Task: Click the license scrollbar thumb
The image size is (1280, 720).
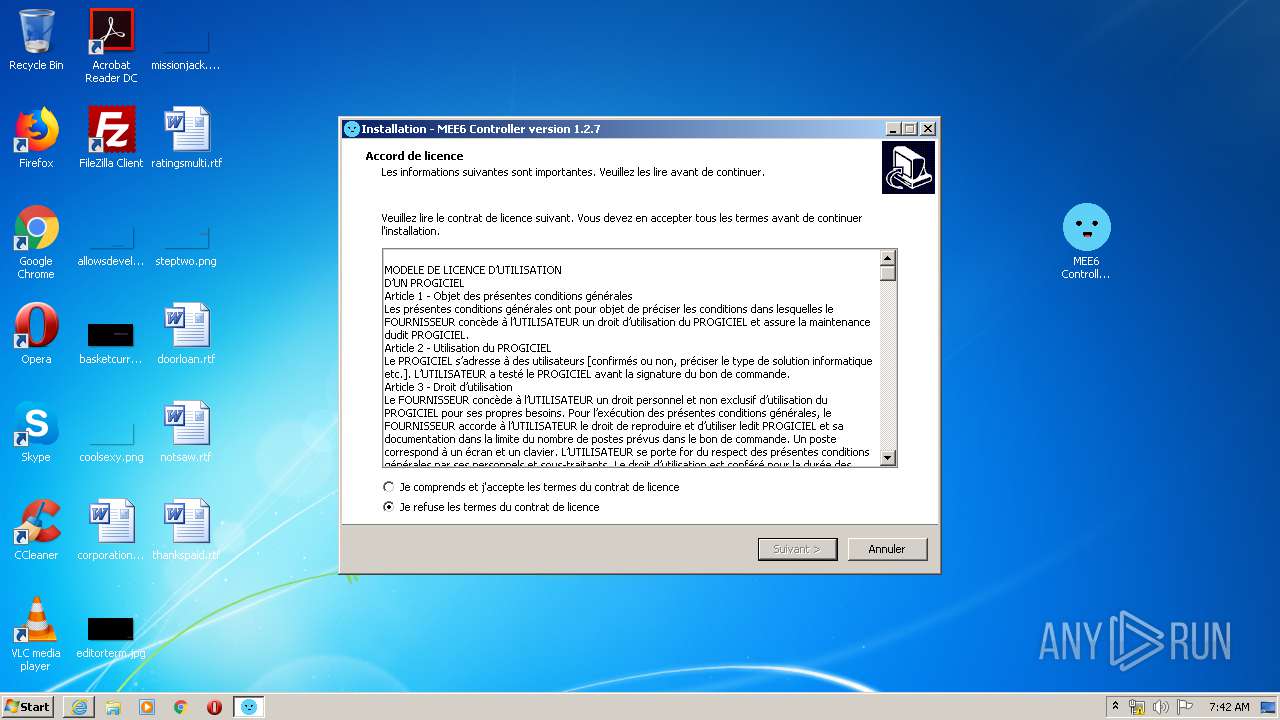Action: [x=888, y=272]
